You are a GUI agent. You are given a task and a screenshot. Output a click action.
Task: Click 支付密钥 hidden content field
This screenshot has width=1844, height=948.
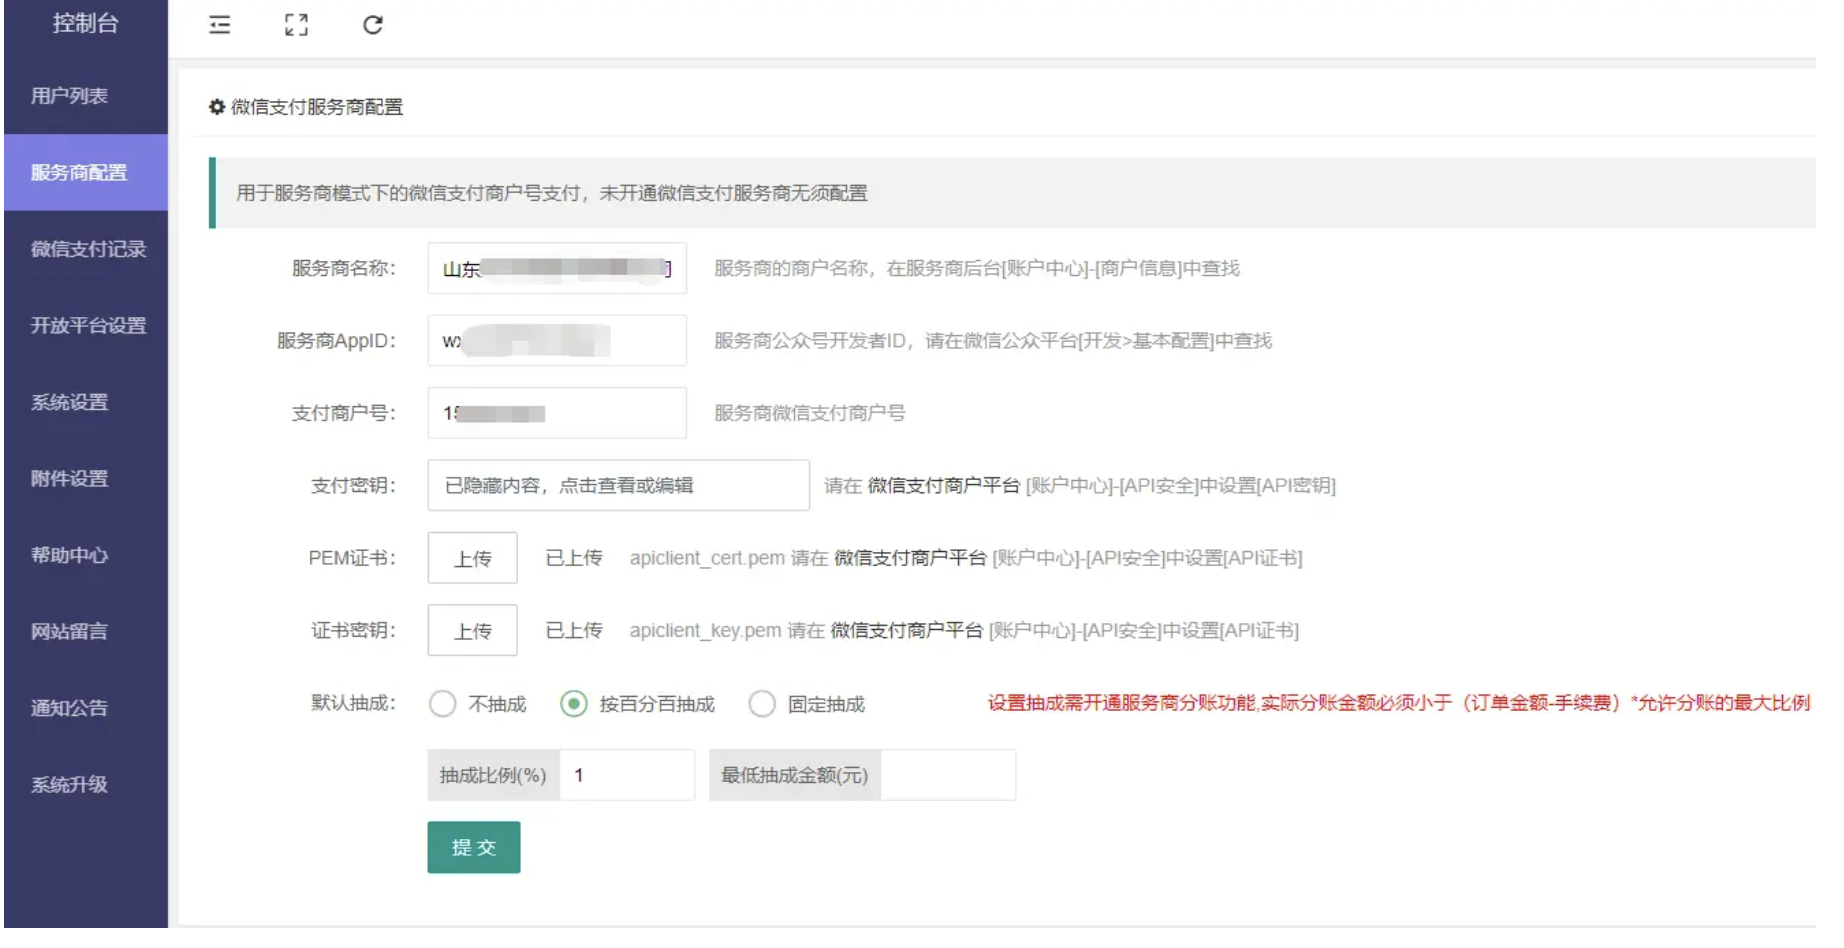click(x=618, y=485)
